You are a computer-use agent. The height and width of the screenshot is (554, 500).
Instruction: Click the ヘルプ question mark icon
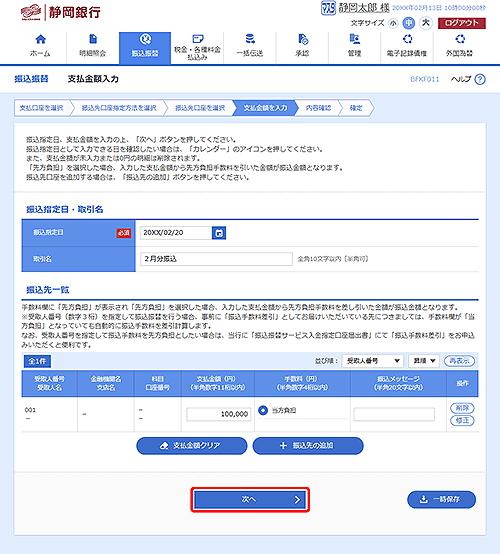pyautogui.click(x=480, y=79)
